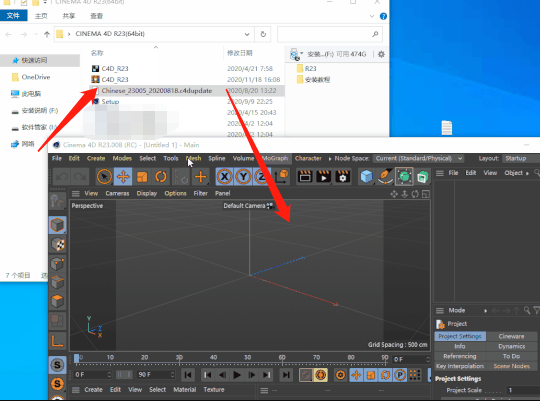Image resolution: width=540 pixels, height=401 pixels.
Task: Toggle Parameter keyframe recording P
Action: pyautogui.click(x=400, y=375)
